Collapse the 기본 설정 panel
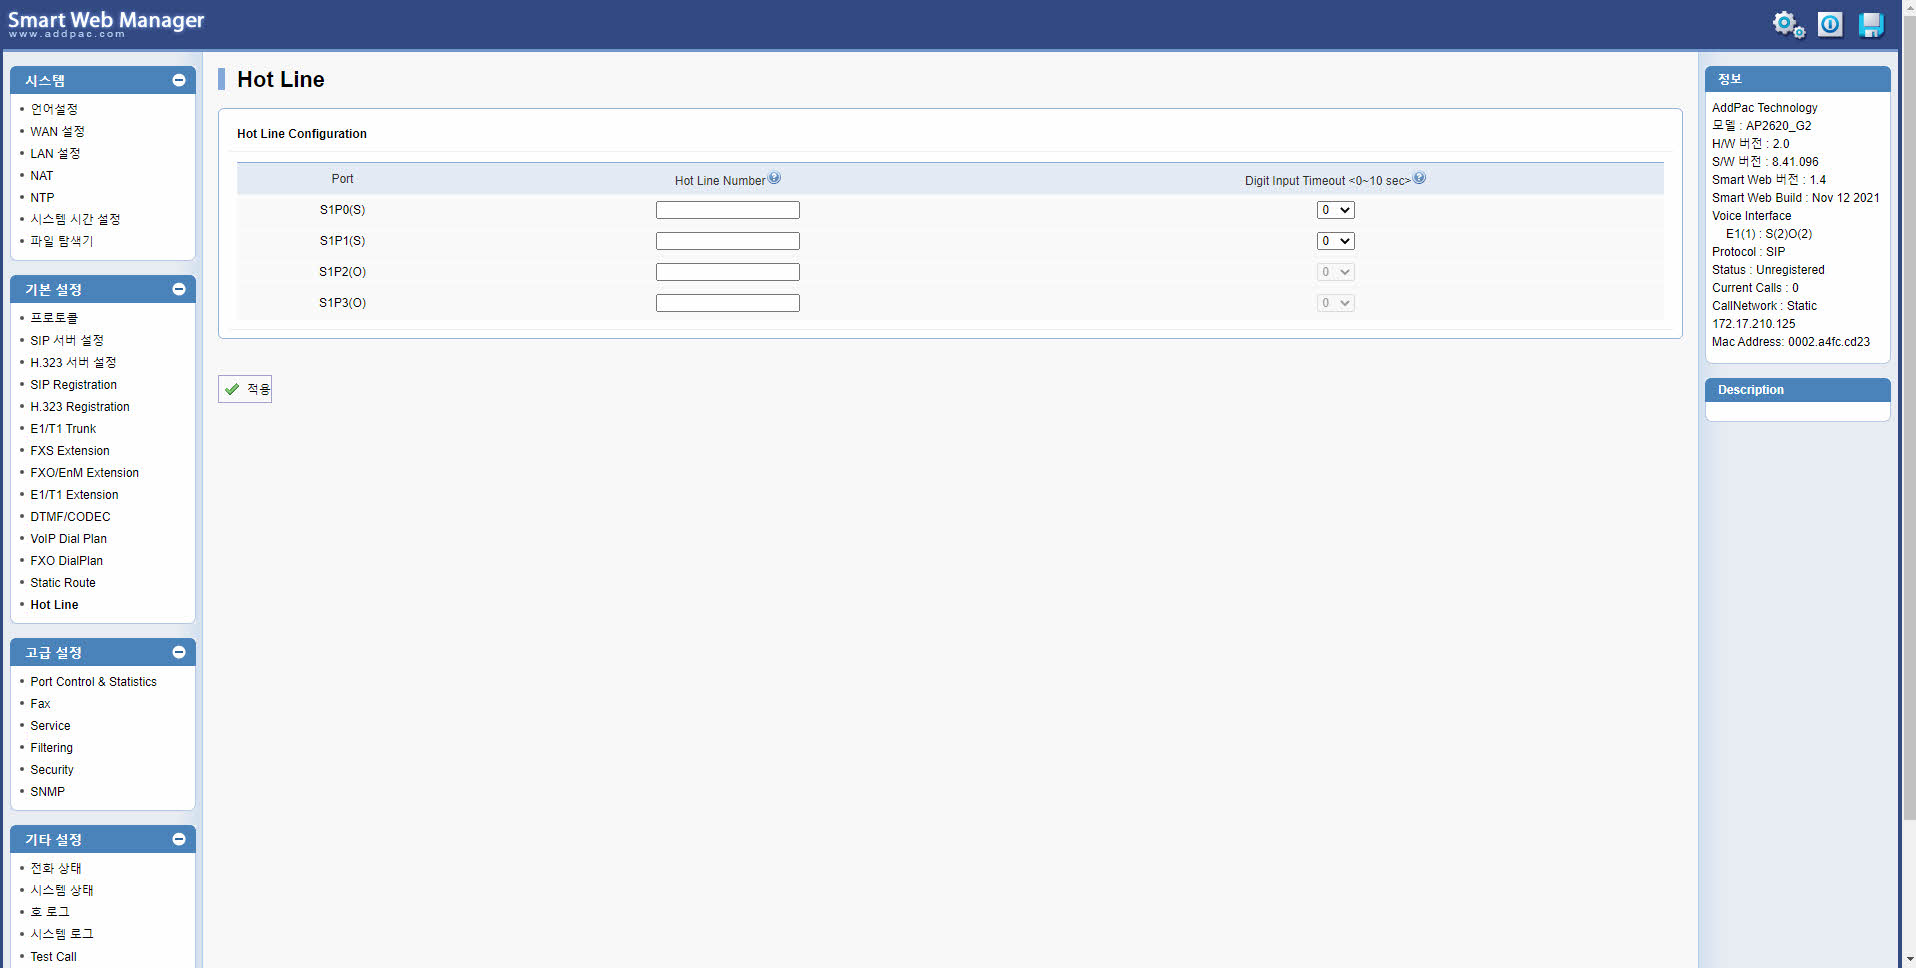 [x=179, y=289]
